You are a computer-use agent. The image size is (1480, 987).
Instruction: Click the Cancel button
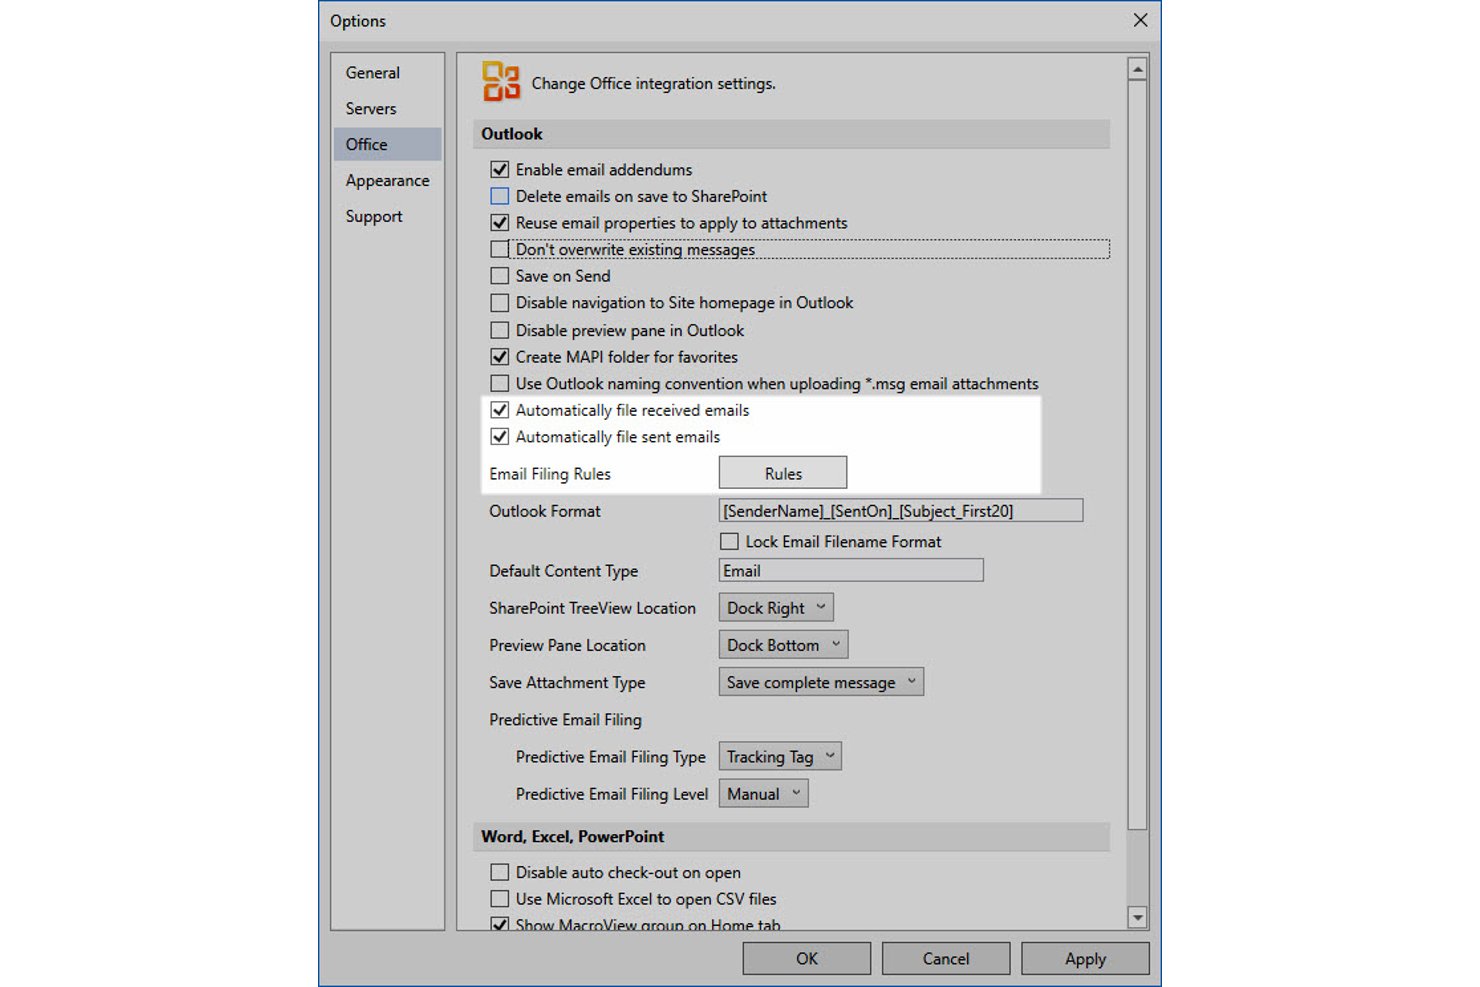(x=946, y=959)
